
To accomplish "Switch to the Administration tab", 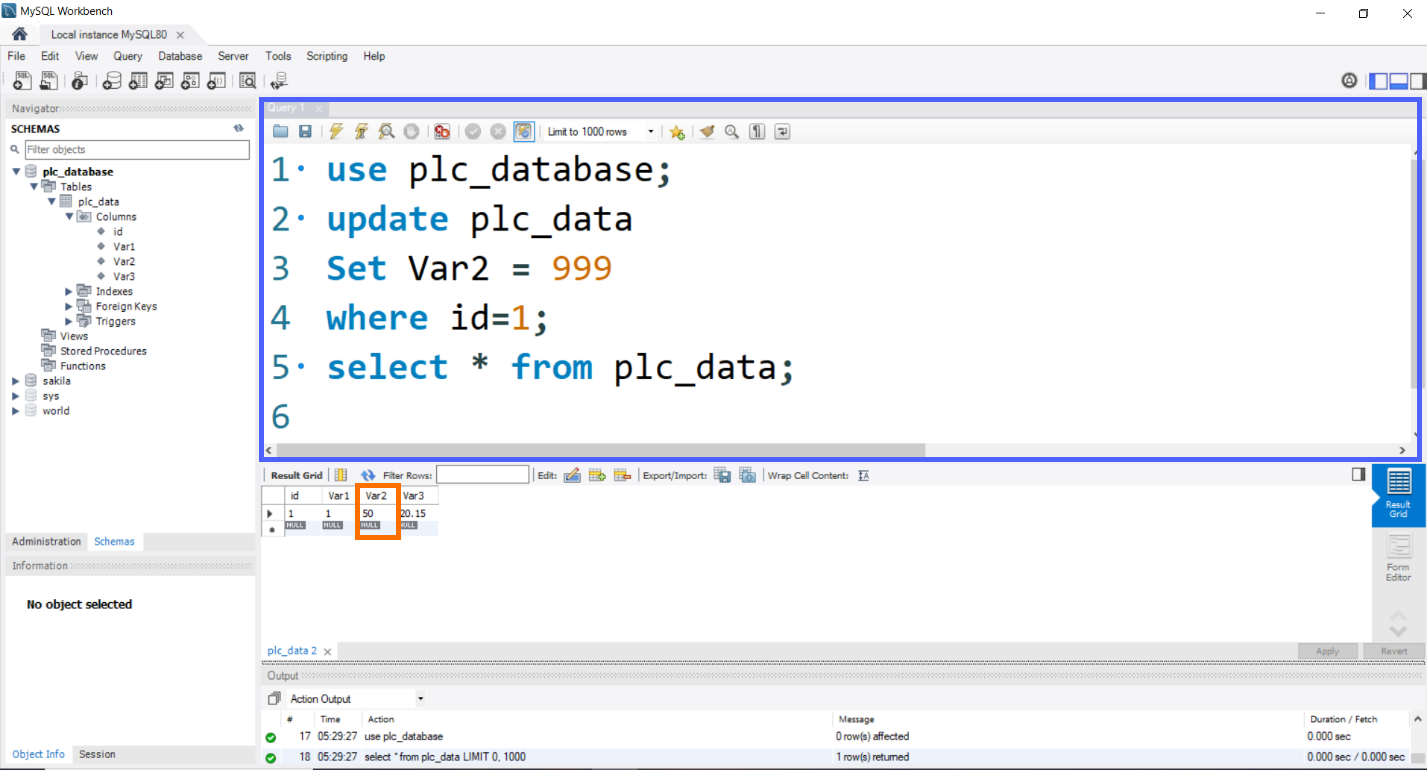I will pos(46,541).
